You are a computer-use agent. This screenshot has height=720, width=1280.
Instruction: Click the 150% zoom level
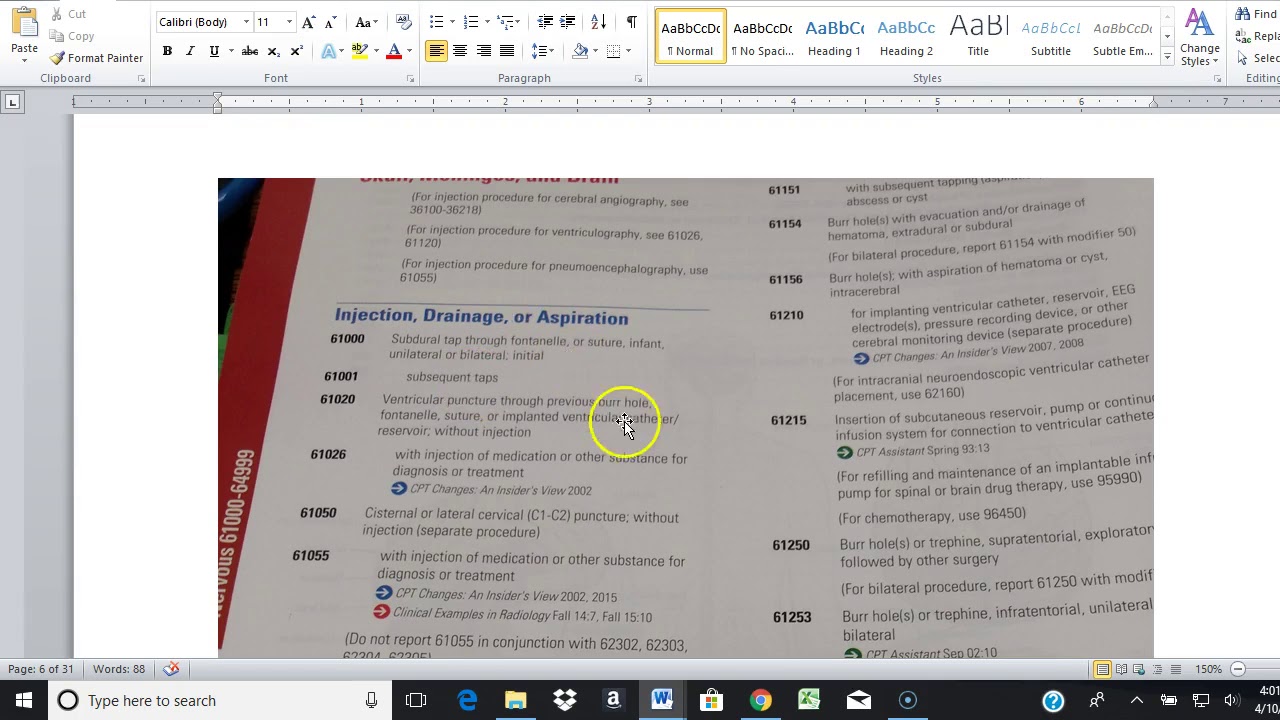click(1208, 669)
